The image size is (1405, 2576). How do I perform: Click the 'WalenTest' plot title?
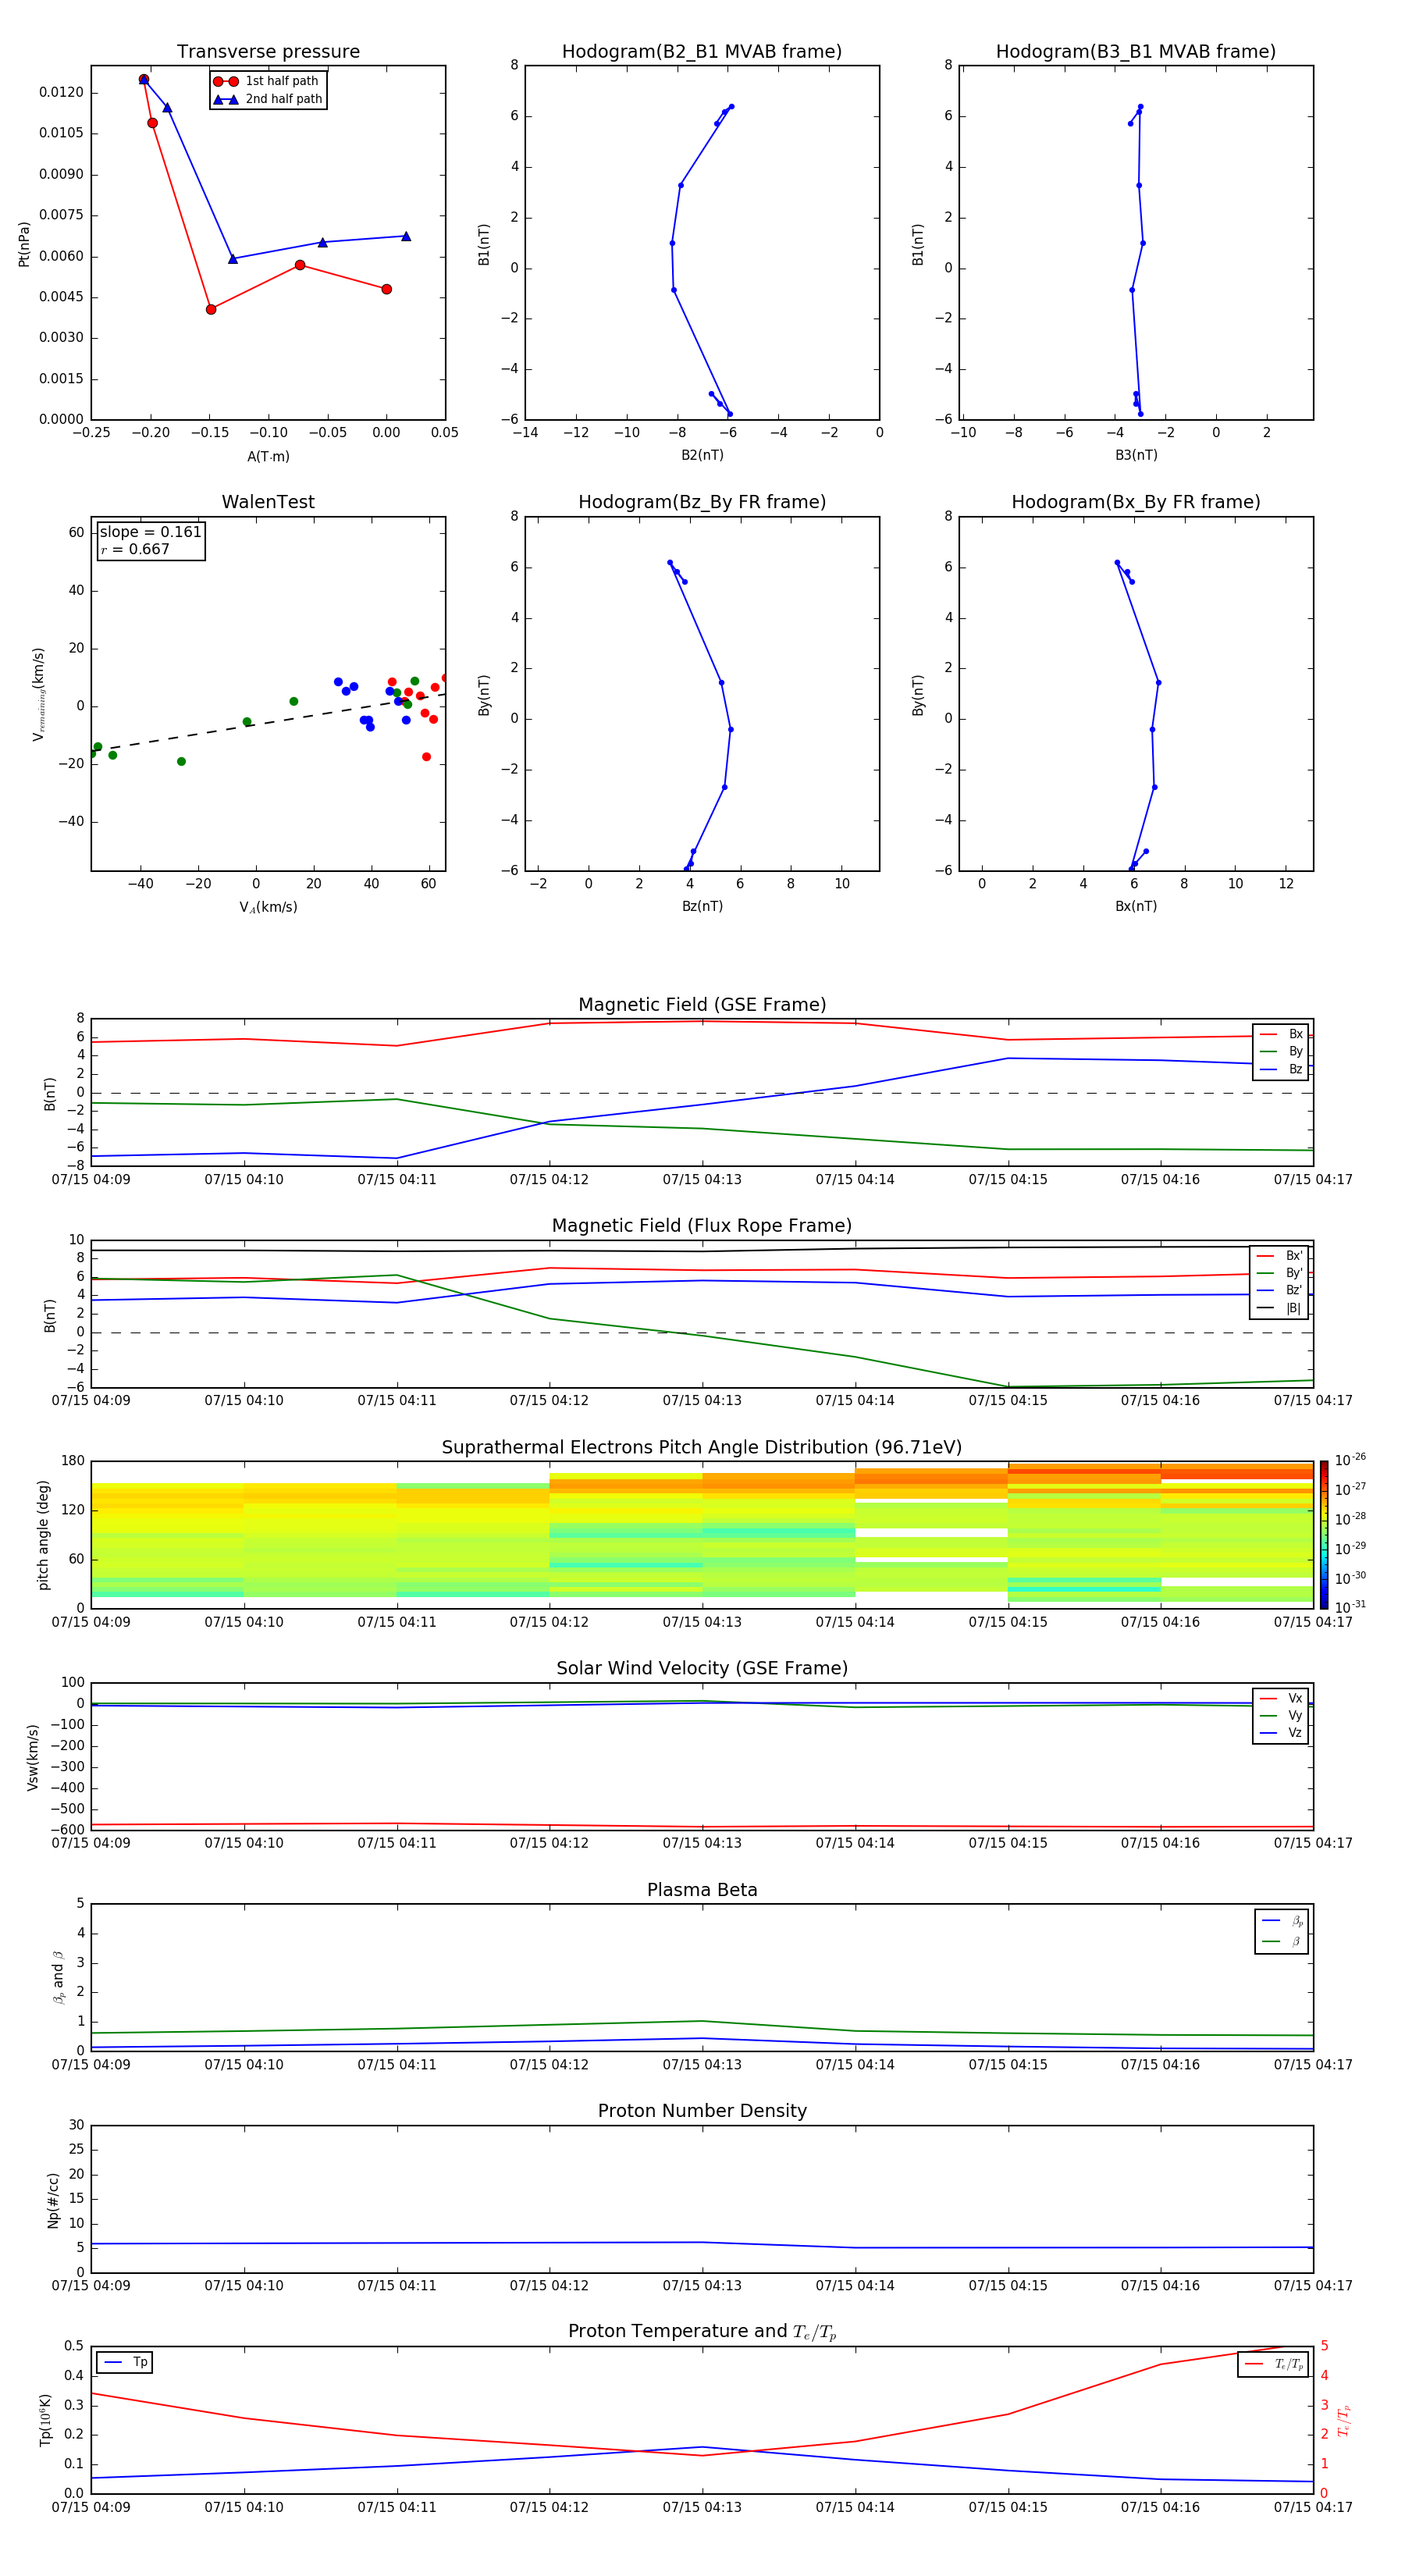coord(268,502)
